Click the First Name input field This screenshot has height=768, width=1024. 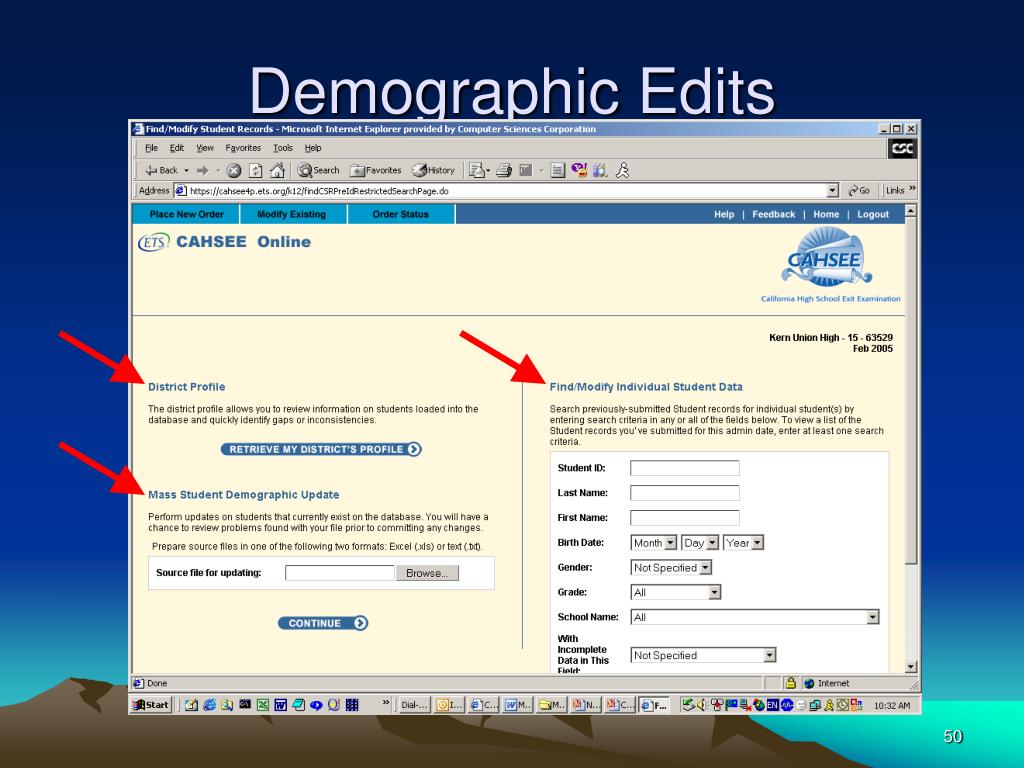point(684,518)
